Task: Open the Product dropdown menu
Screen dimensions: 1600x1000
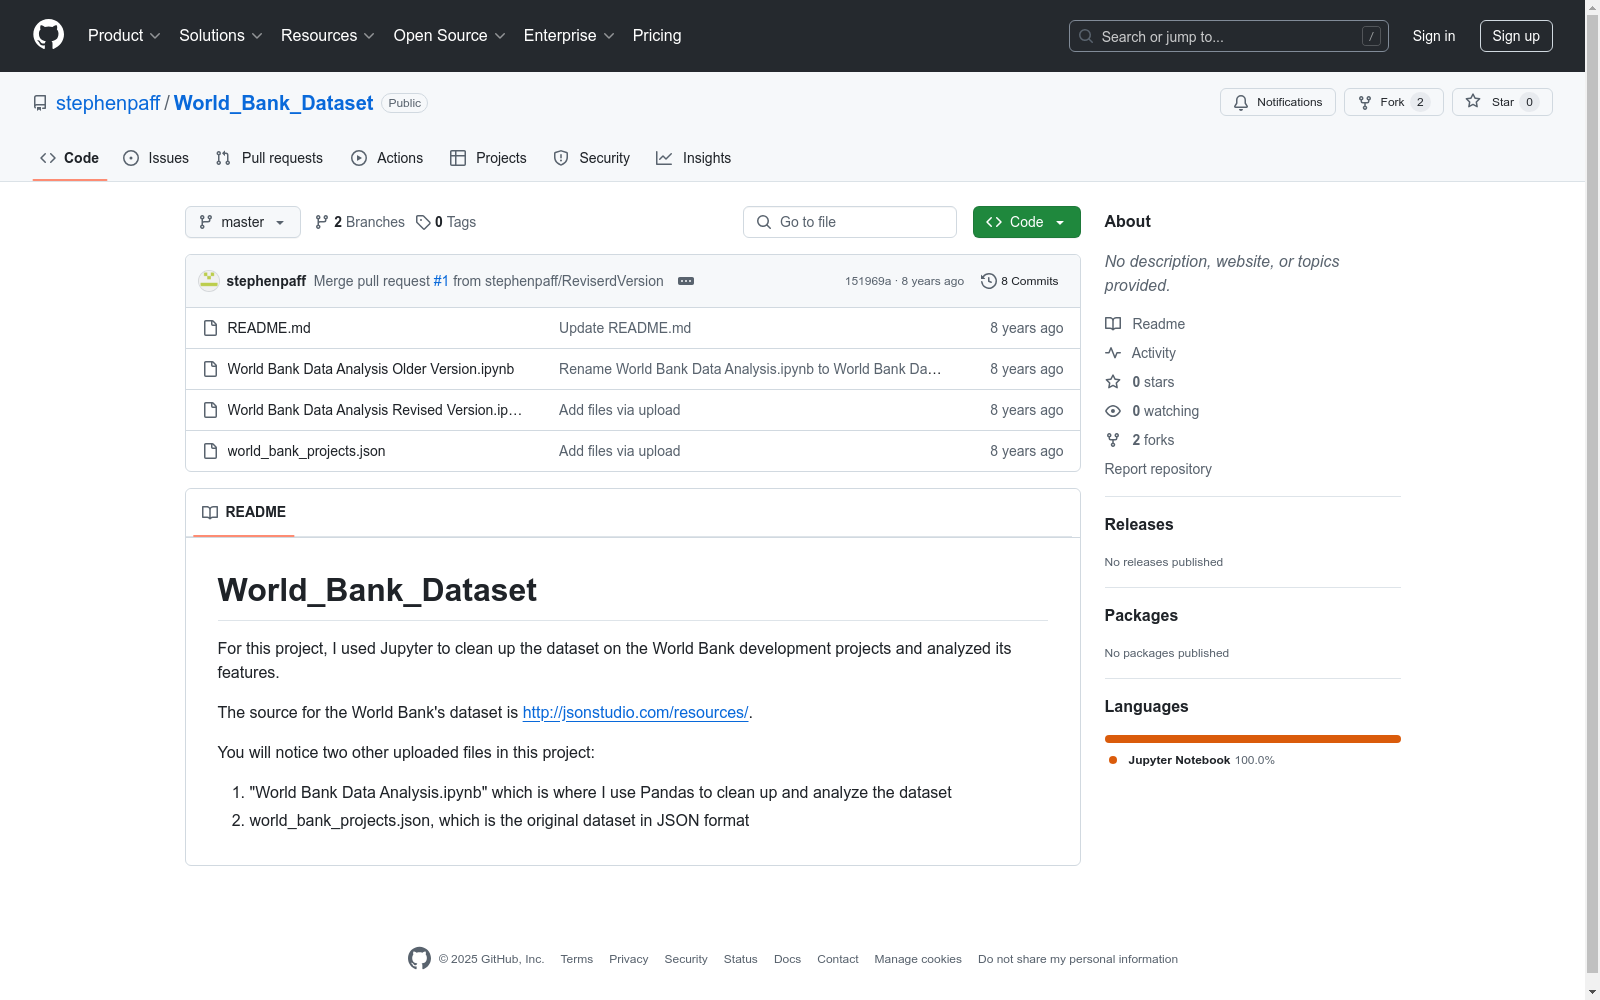Action: coord(124,36)
